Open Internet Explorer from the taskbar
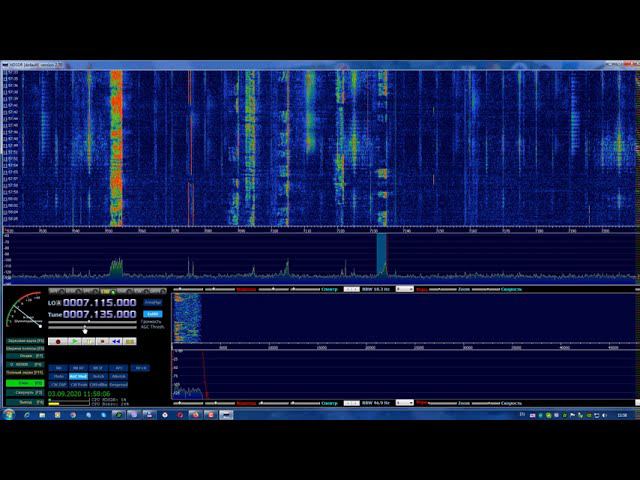This screenshot has width=640, height=480. click(x=27, y=415)
